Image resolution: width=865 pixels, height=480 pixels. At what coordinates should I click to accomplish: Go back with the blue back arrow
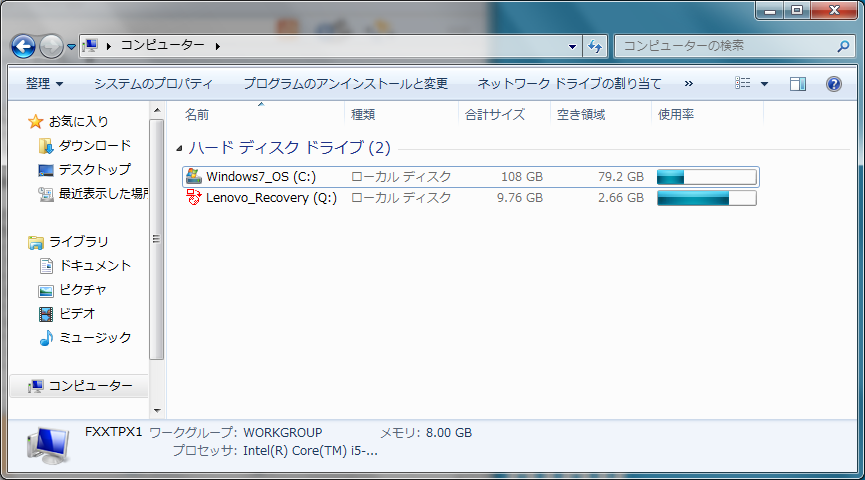coord(23,46)
